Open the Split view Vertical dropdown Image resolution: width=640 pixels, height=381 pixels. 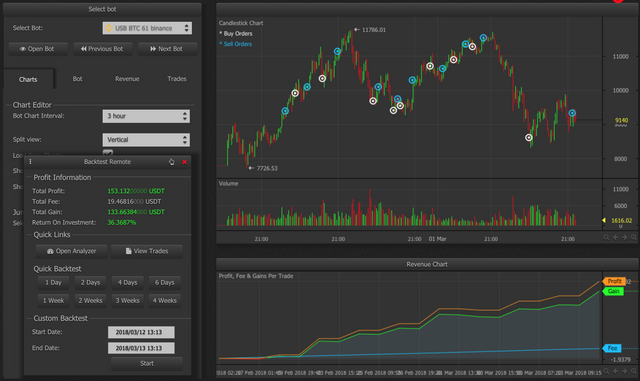pyautogui.click(x=146, y=140)
